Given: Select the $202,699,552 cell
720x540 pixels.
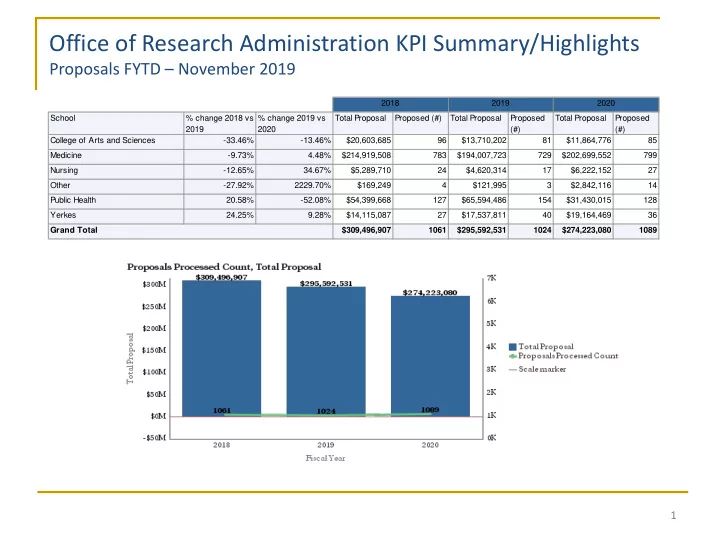Looking at the screenshot, I should click(x=583, y=156).
